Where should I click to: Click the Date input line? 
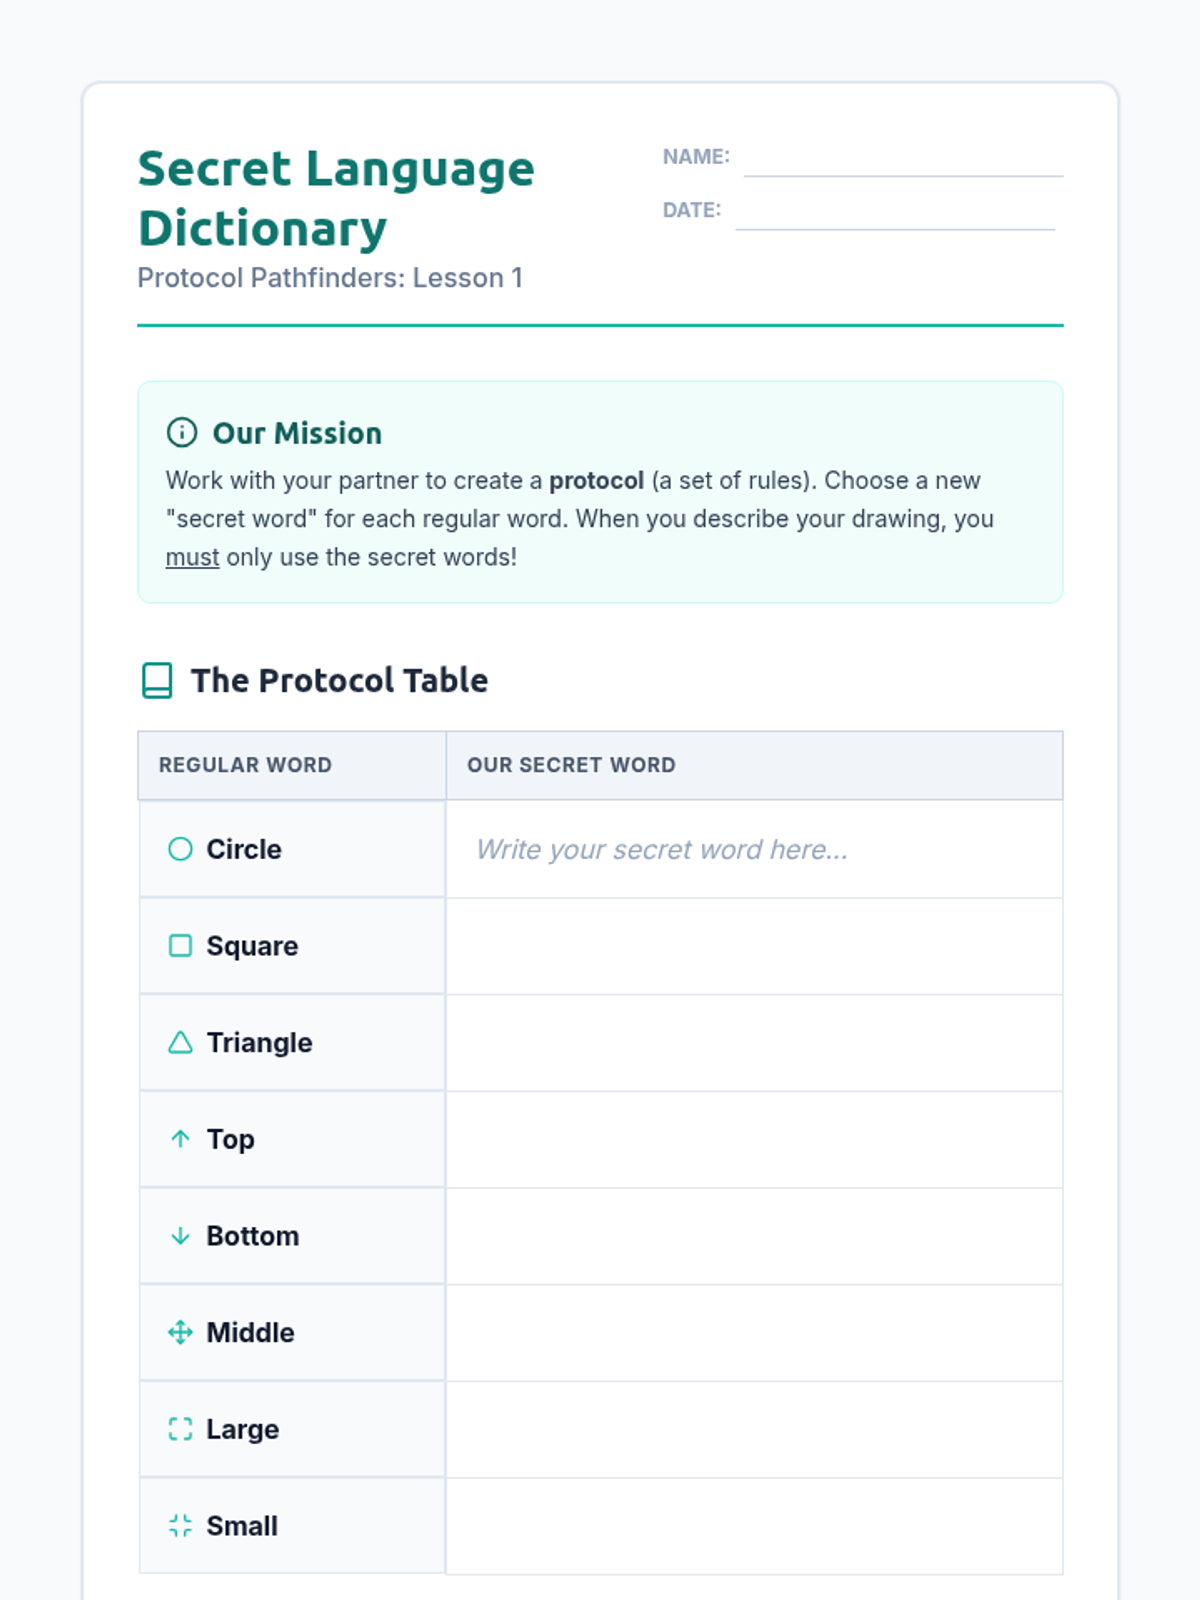pos(895,213)
